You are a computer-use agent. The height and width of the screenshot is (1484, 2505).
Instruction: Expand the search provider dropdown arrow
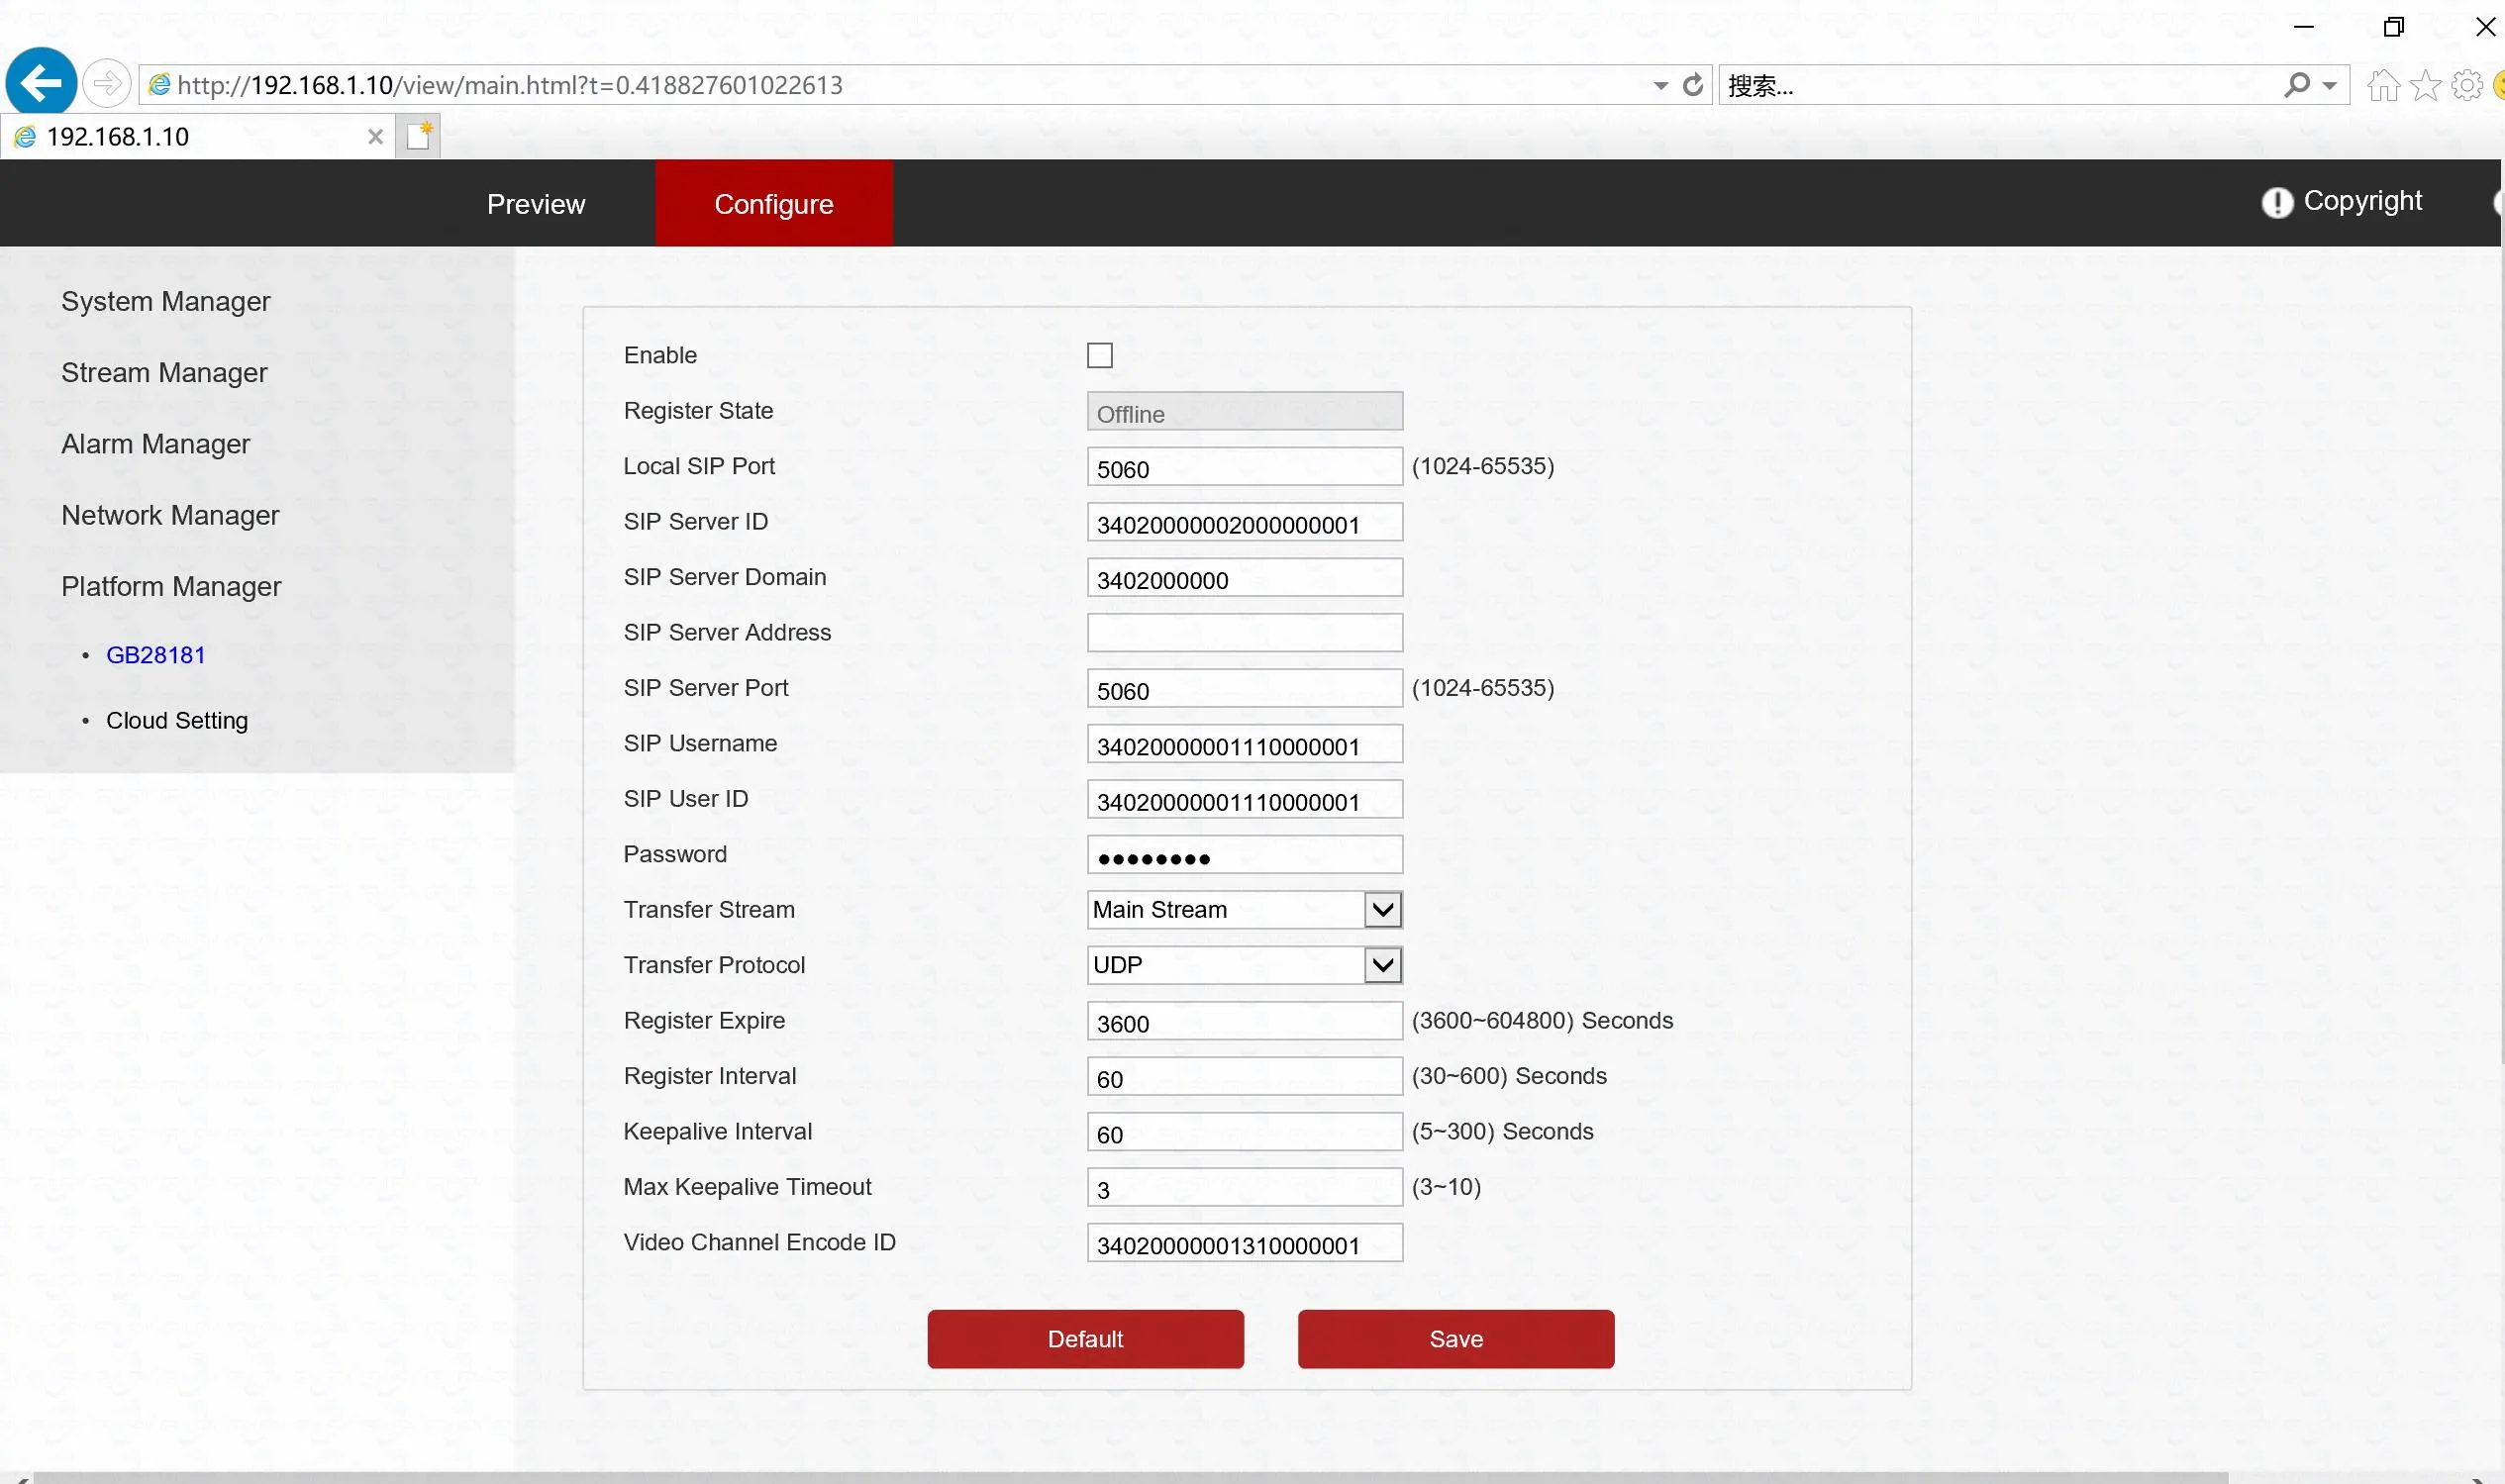2329,86
